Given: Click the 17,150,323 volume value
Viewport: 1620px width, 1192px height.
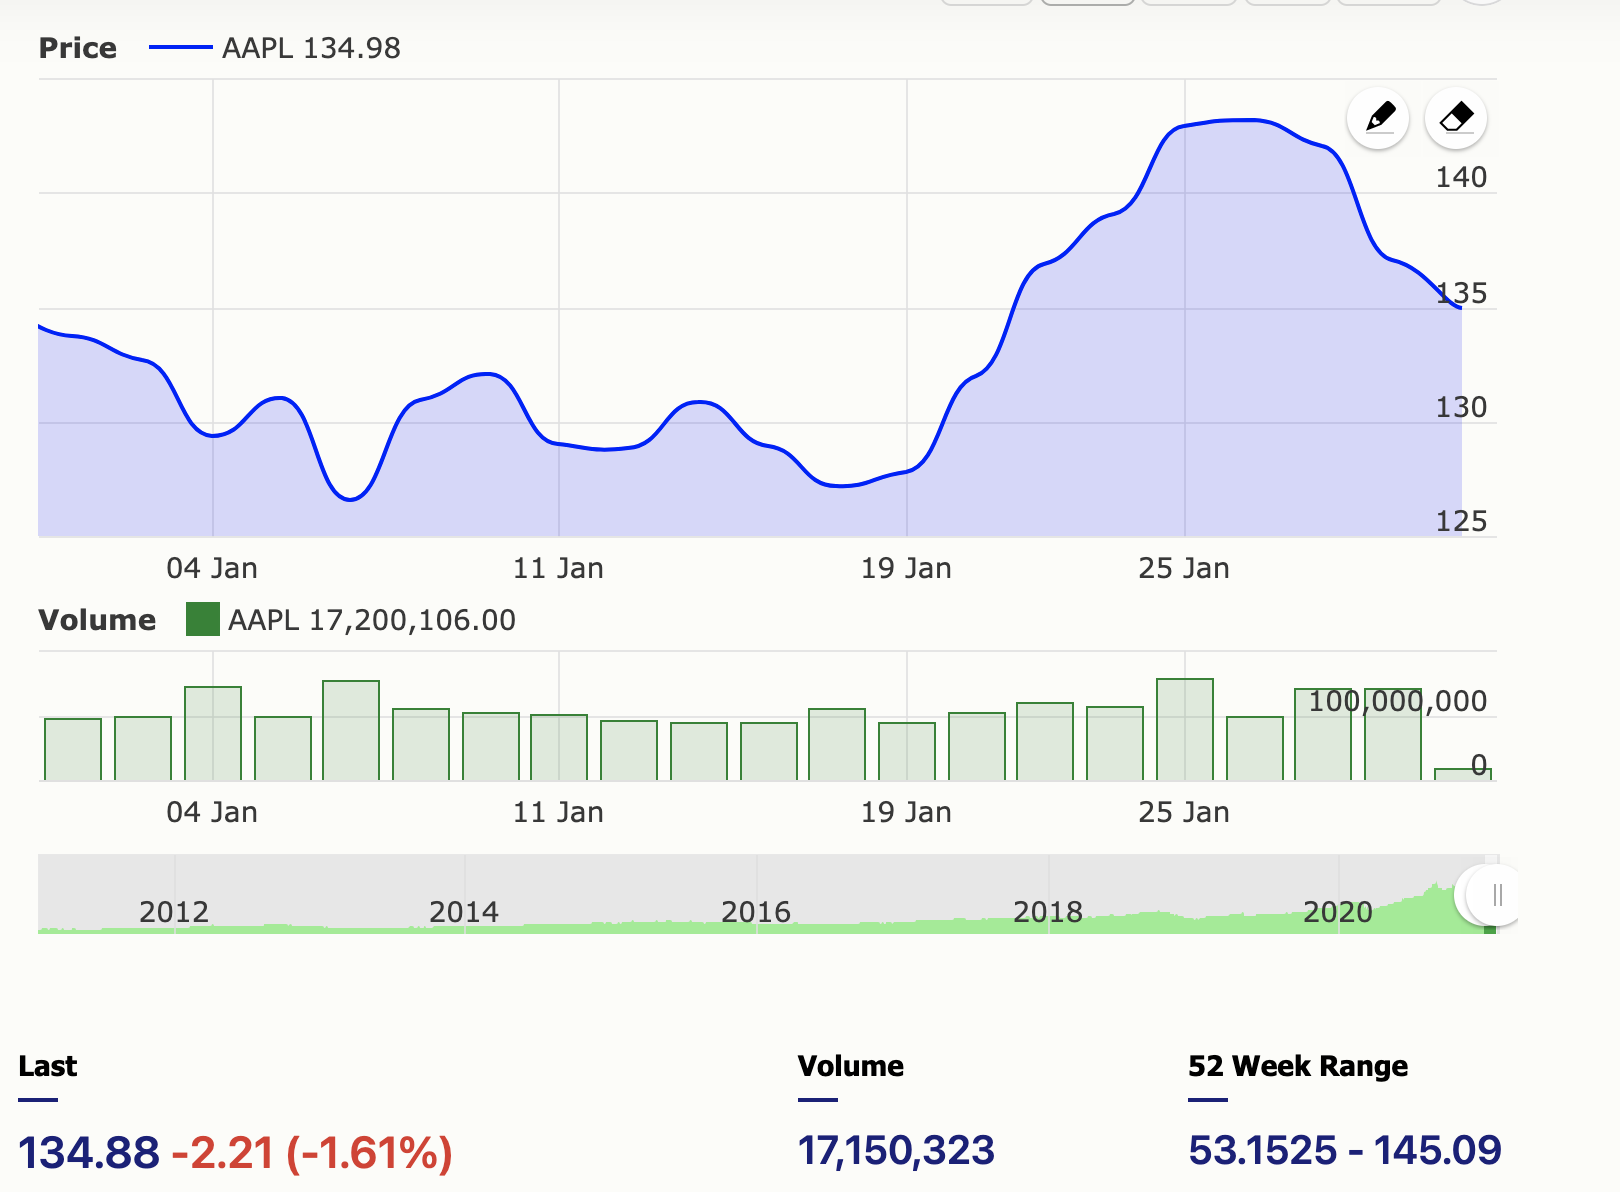Looking at the screenshot, I should tap(896, 1150).
